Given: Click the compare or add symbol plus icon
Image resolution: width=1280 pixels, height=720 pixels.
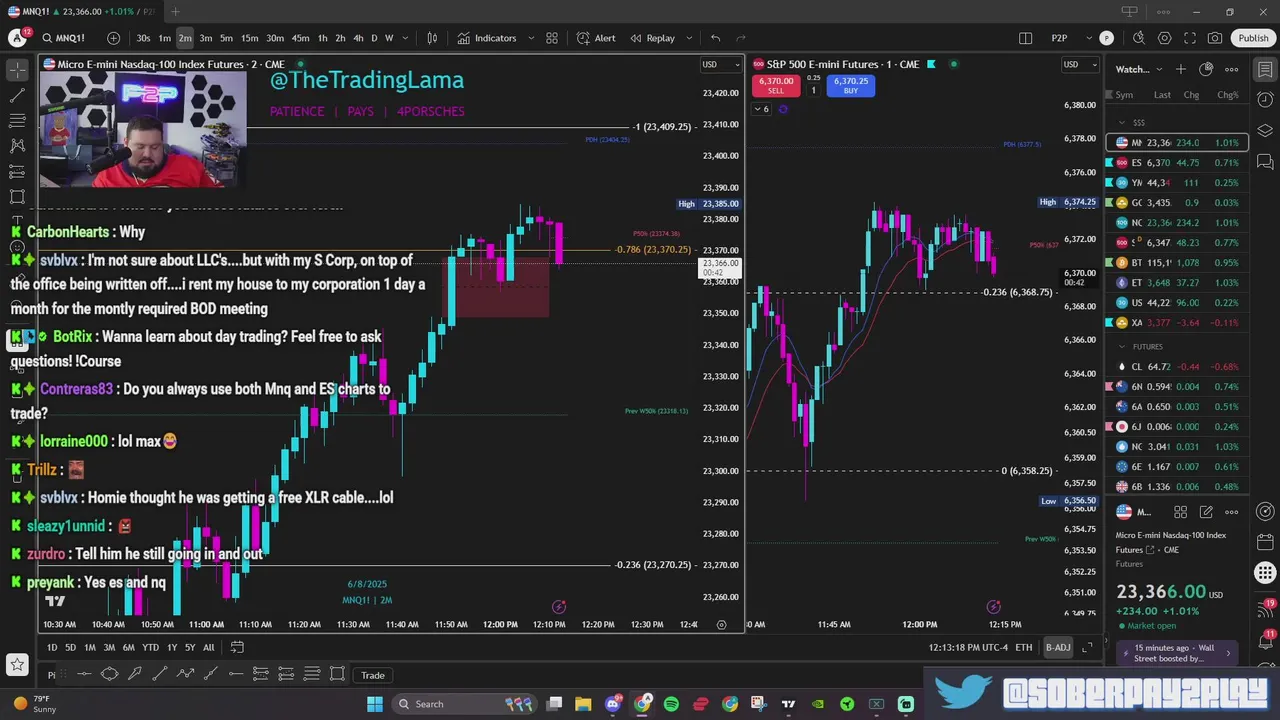Looking at the screenshot, I should 113,38.
